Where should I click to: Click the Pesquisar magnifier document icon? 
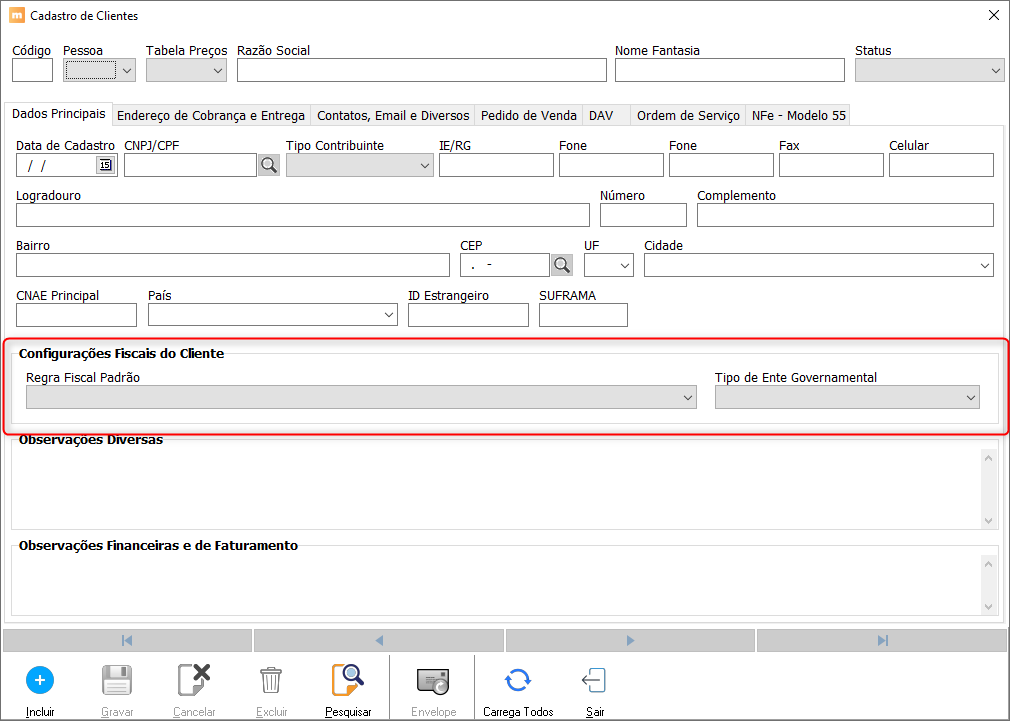click(x=348, y=681)
